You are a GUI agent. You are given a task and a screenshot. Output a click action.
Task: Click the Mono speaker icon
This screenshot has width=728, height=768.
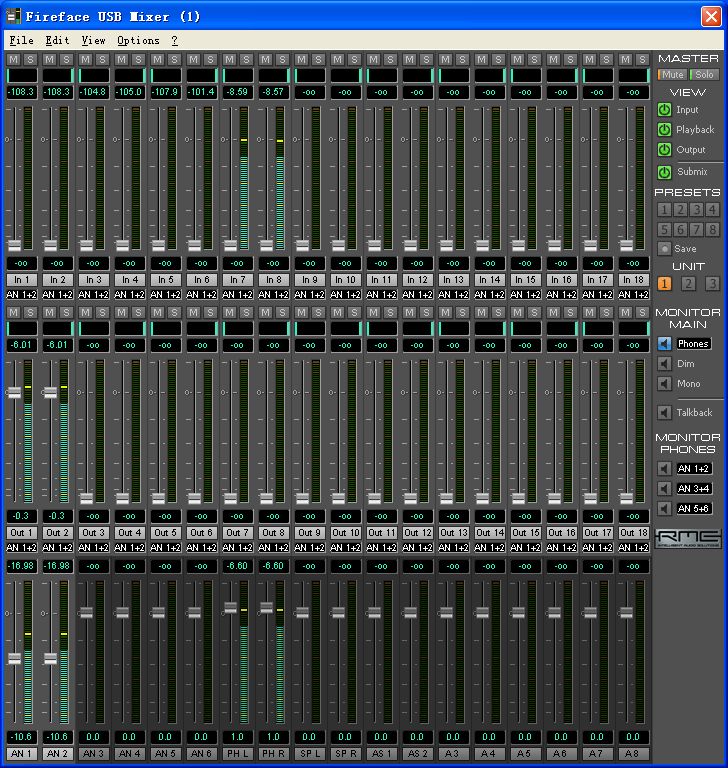click(664, 384)
